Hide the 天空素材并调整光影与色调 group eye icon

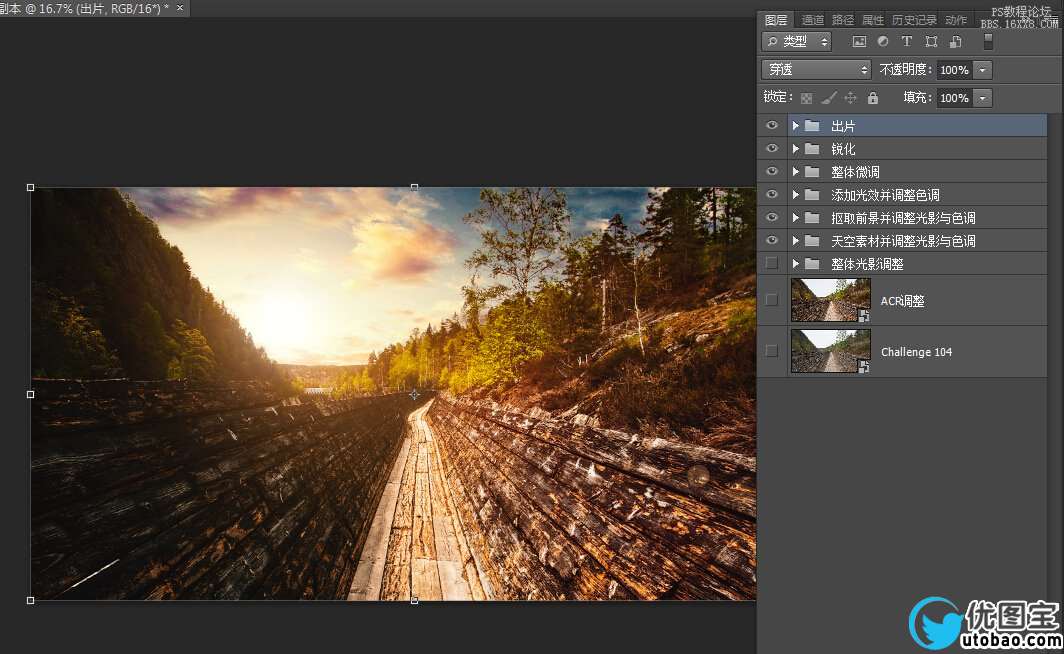point(772,241)
